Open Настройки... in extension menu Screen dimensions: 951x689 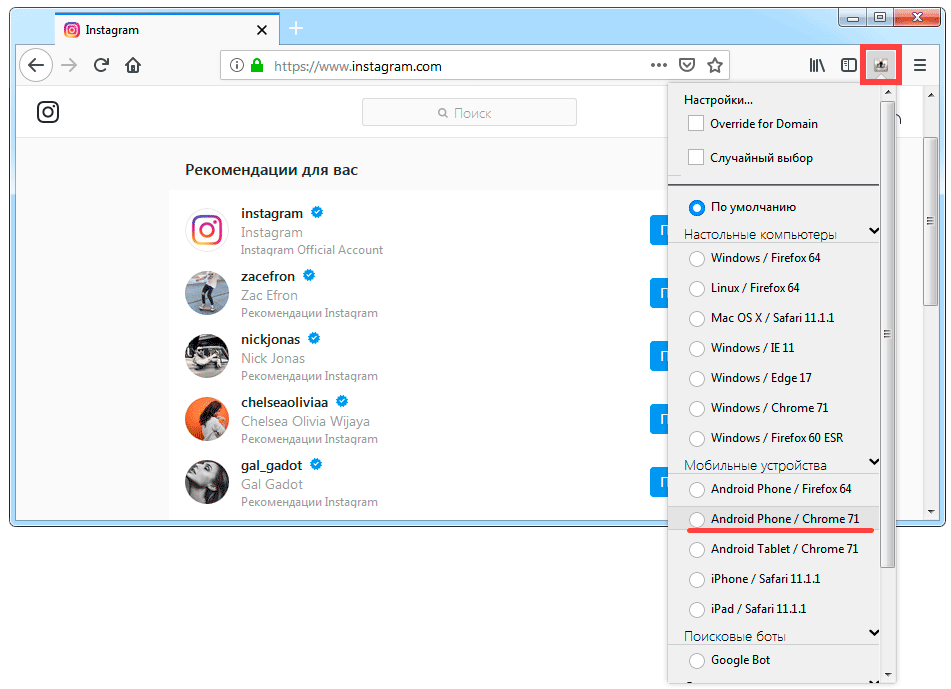click(x=718, y=100)
